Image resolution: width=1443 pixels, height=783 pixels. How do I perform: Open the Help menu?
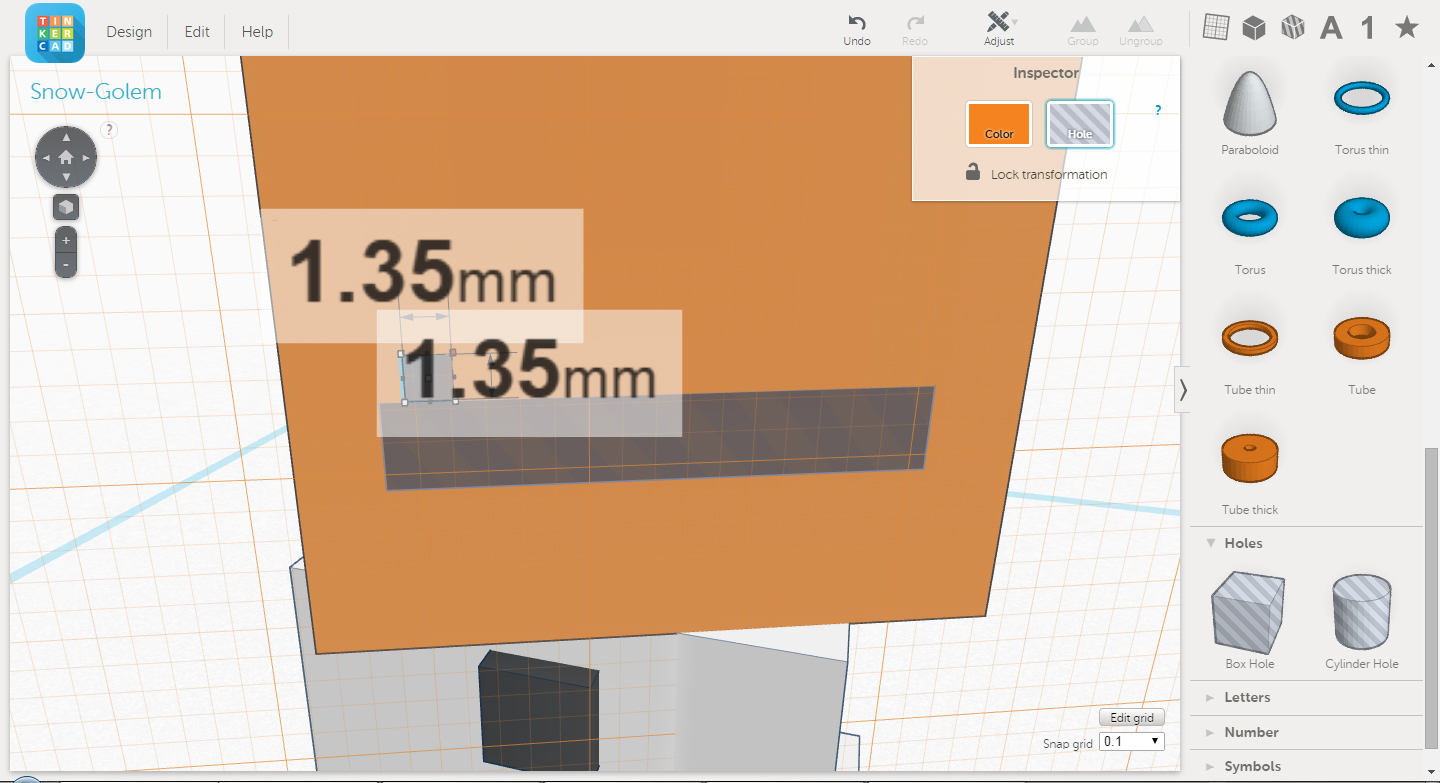(x=257, y=32)
